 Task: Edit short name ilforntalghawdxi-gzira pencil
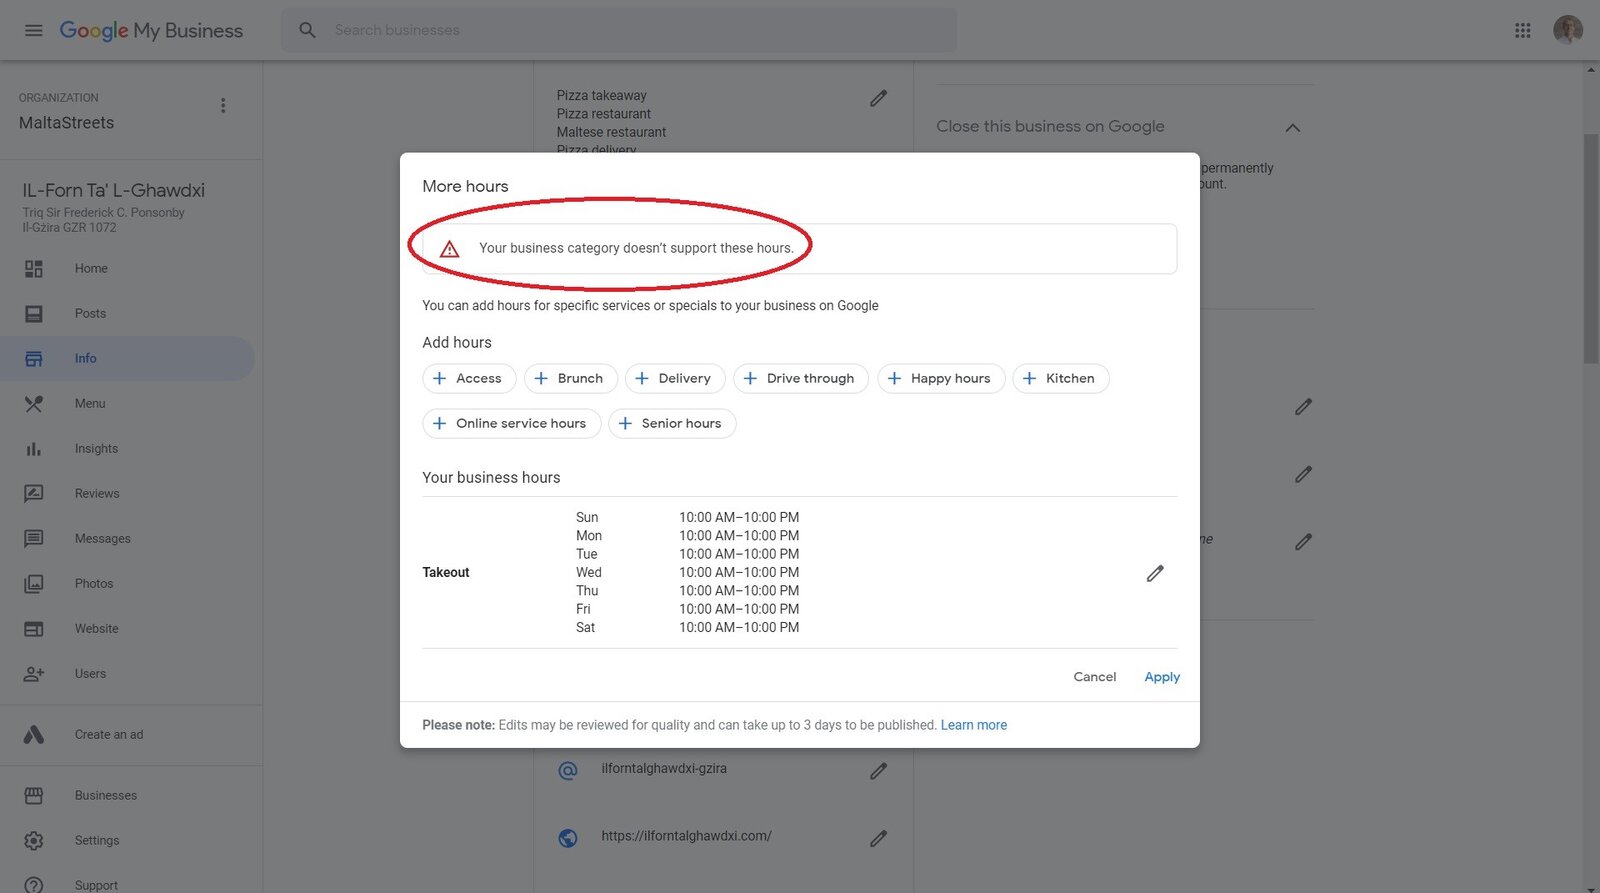[878, 771]
